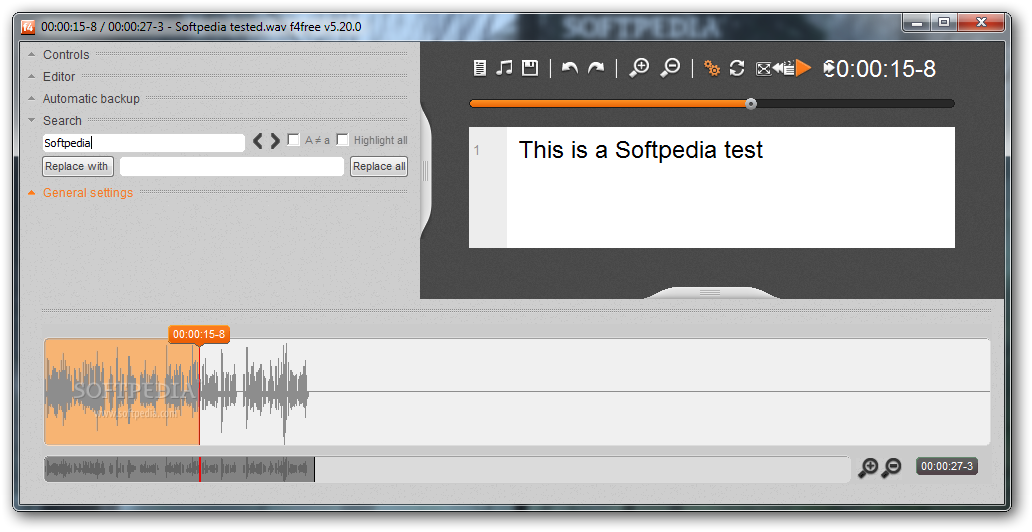Rewind the audio playback
The height and width of the screenshot is (532, 1032).
(777, 68)
